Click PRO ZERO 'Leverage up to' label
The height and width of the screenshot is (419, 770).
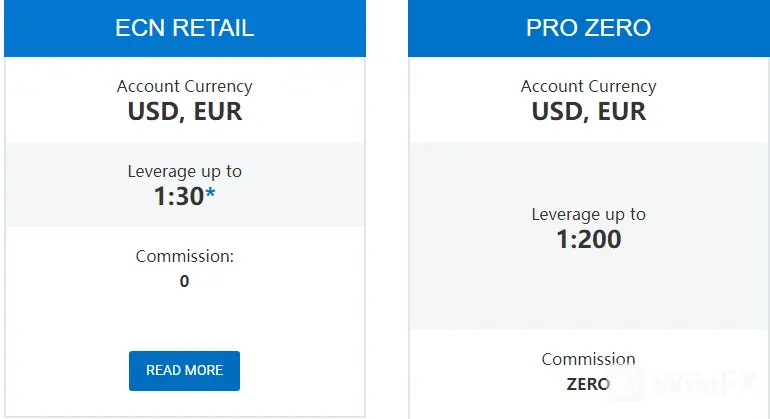[588, 214]
